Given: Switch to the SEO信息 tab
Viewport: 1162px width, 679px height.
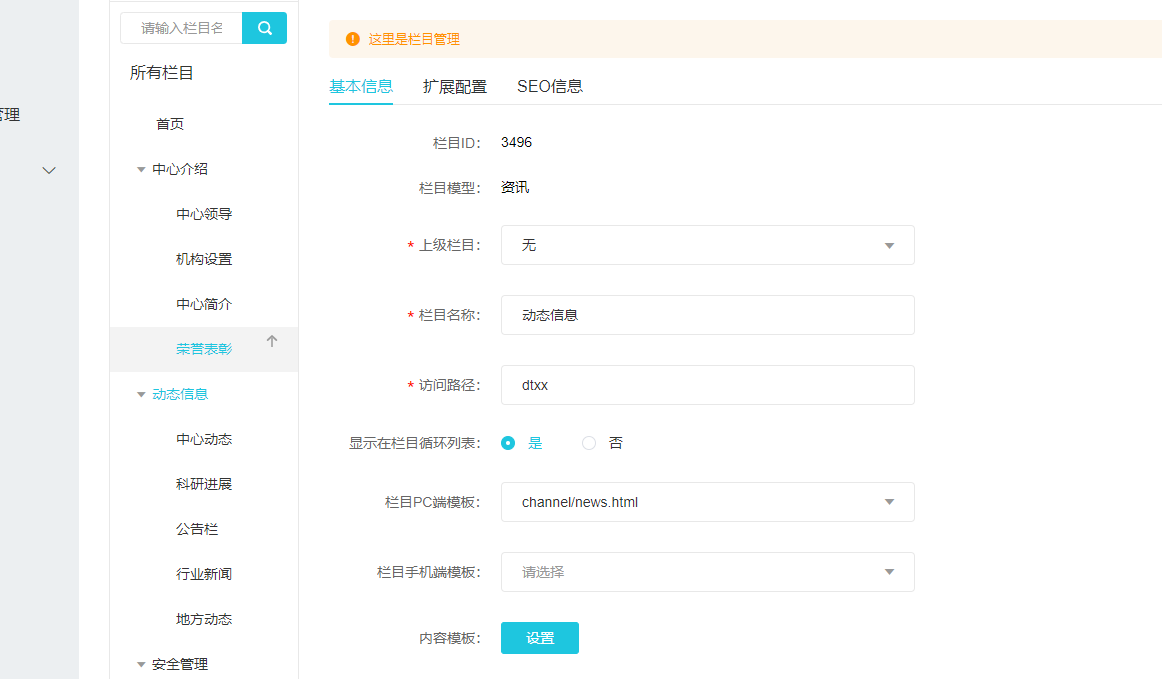Looking at the screenshot, I should point(550,86).
